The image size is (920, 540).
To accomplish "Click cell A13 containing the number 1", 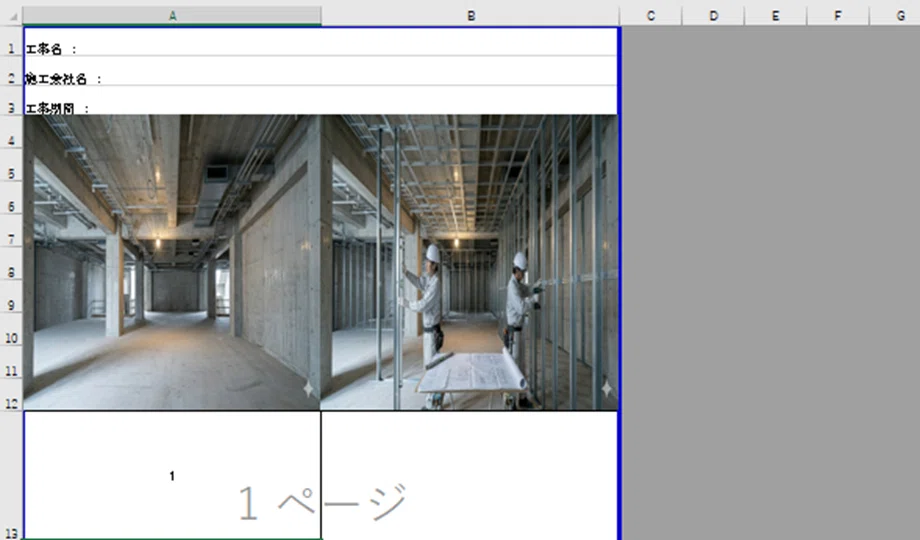I will tap(172, 475).
